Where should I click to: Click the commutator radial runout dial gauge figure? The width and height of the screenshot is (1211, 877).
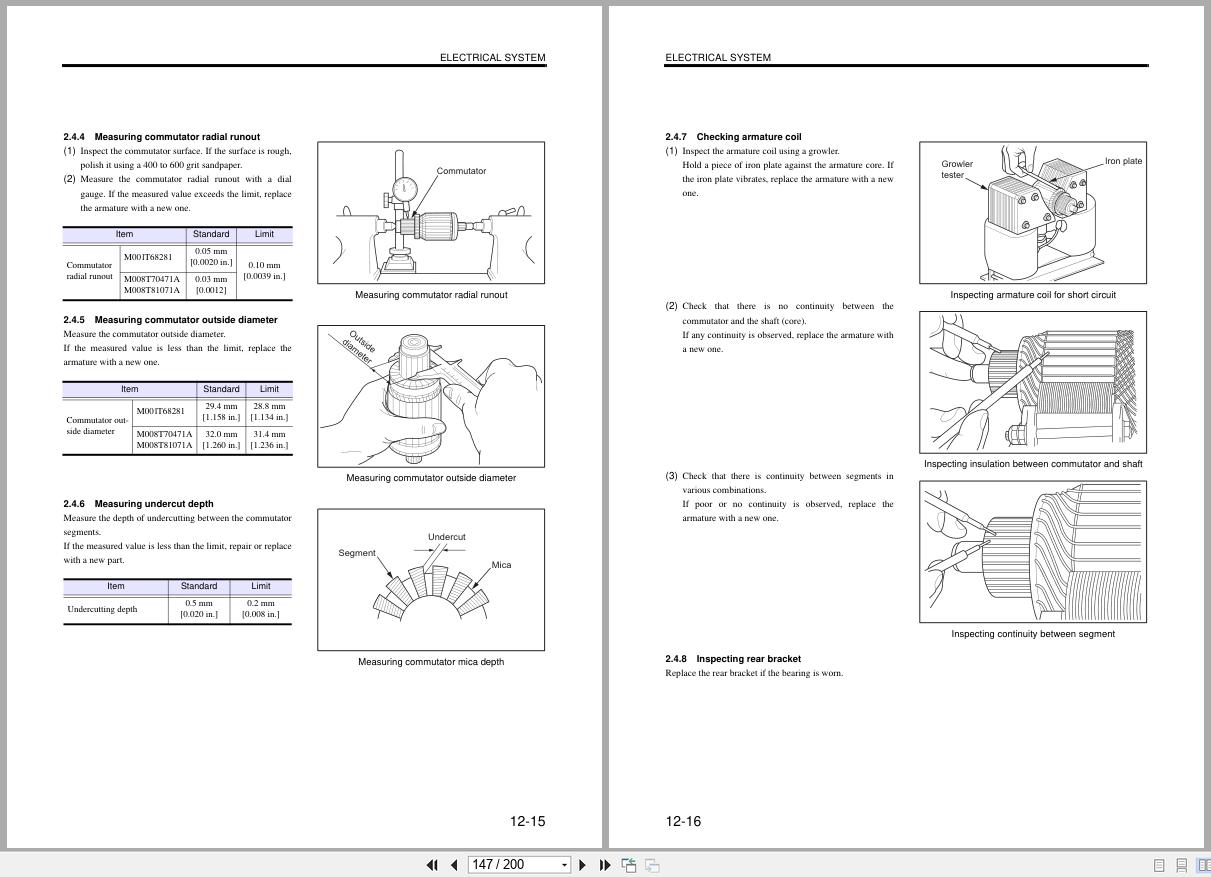431,213
